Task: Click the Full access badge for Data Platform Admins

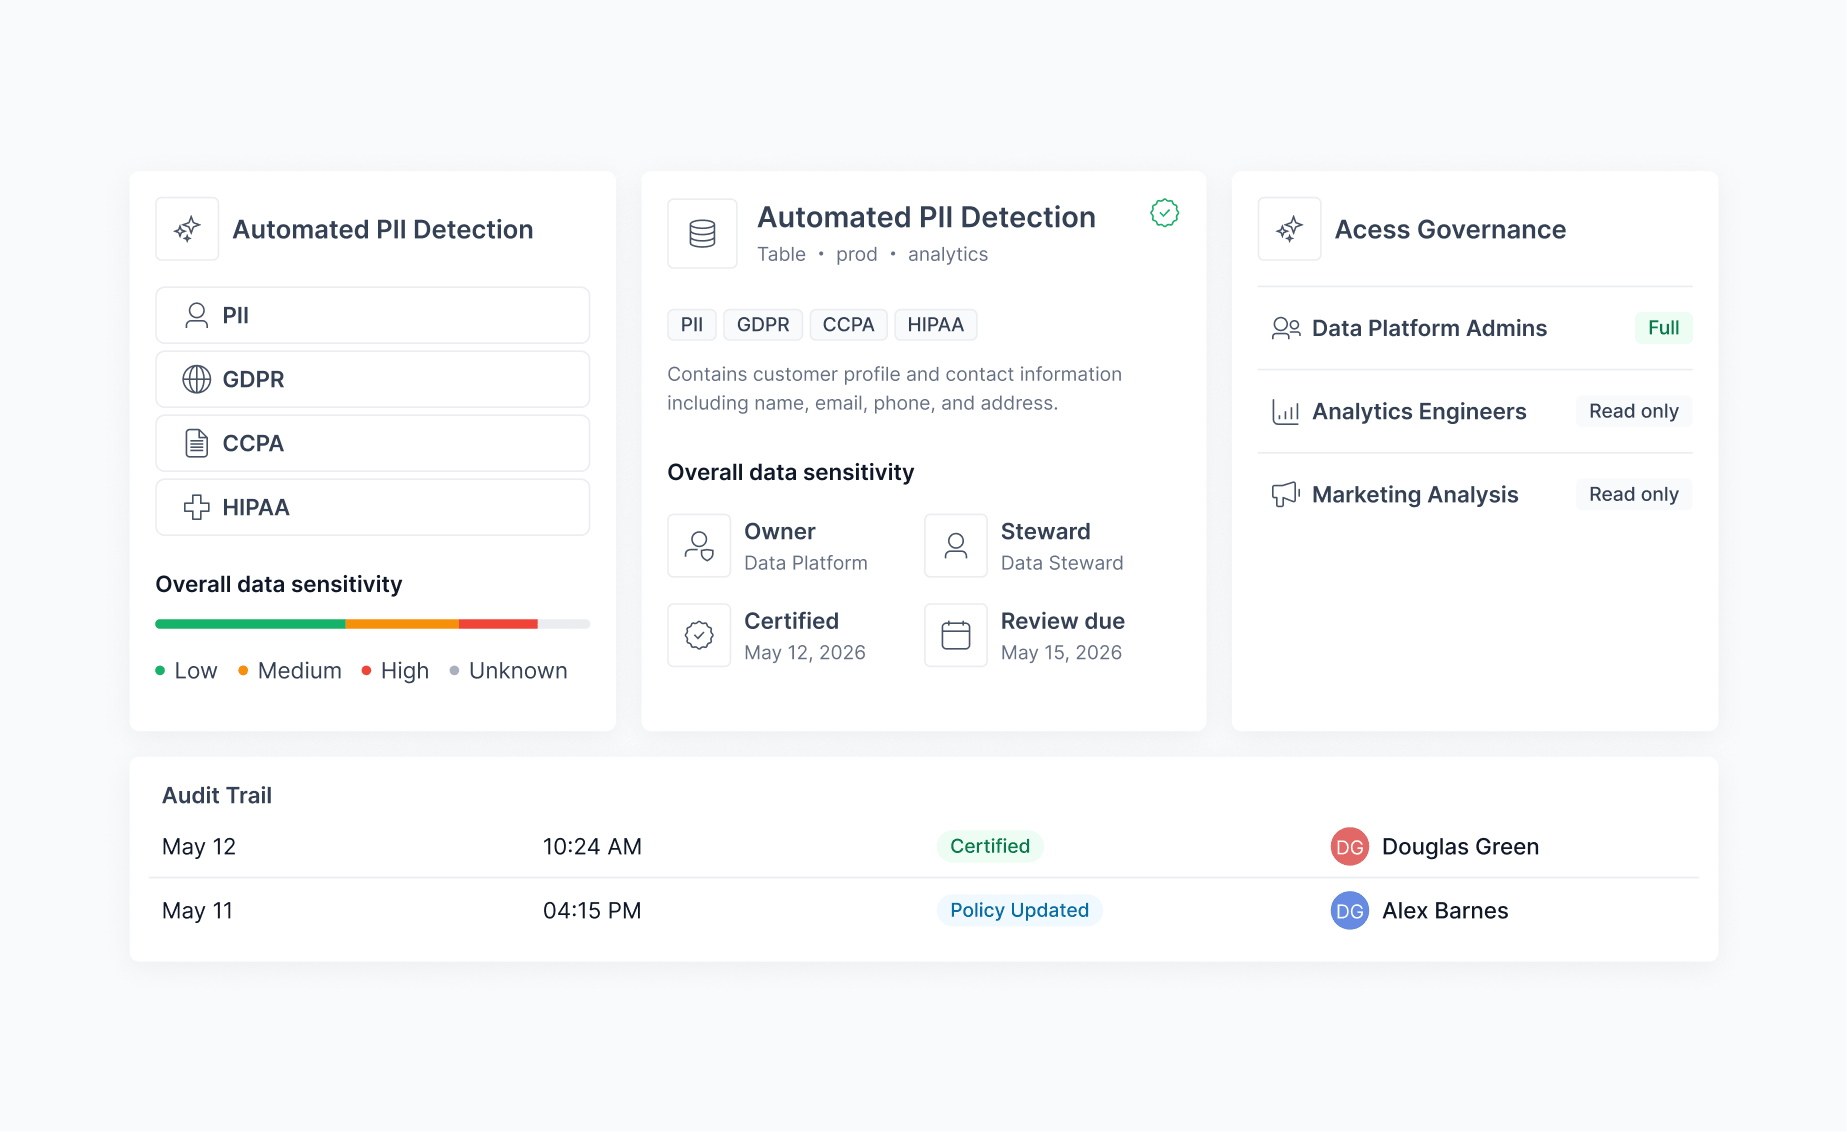Action: pos(1663,328)
